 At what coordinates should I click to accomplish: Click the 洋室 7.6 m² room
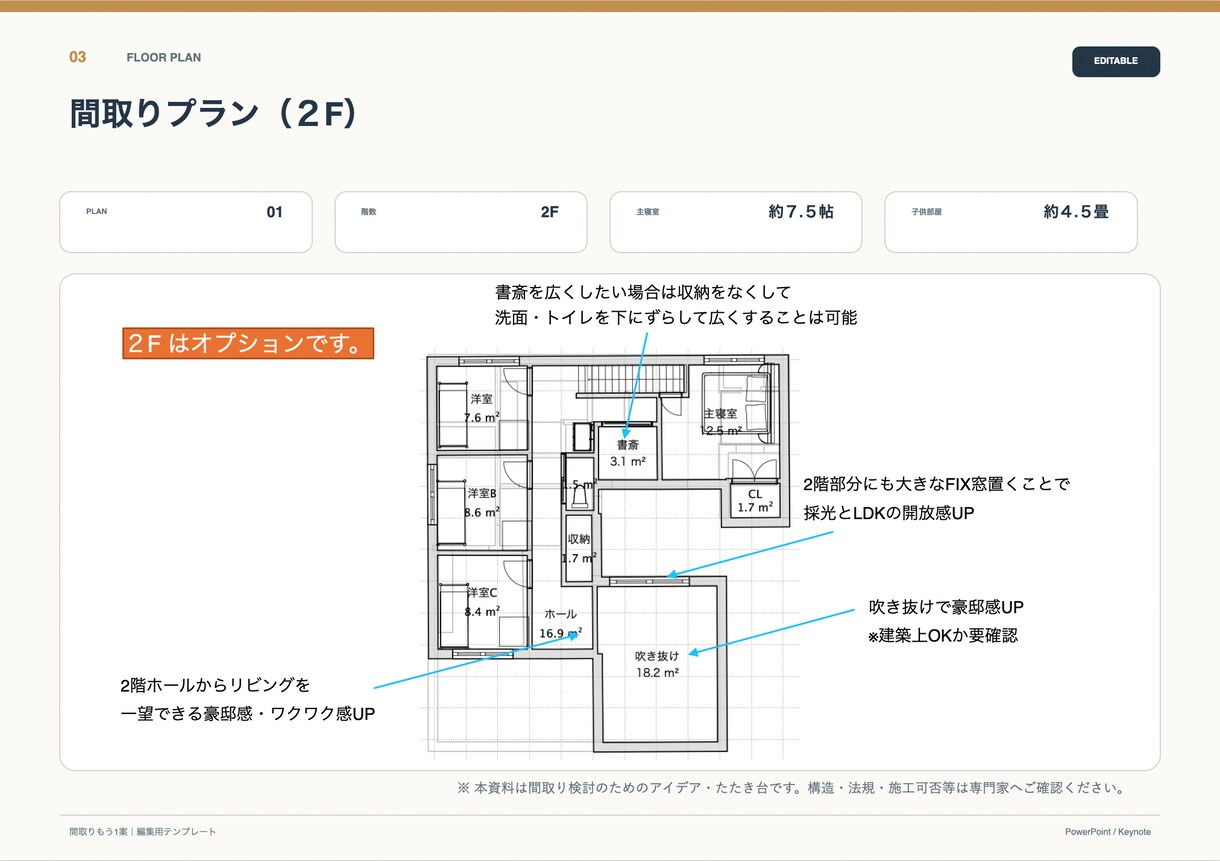coord(483,408)
